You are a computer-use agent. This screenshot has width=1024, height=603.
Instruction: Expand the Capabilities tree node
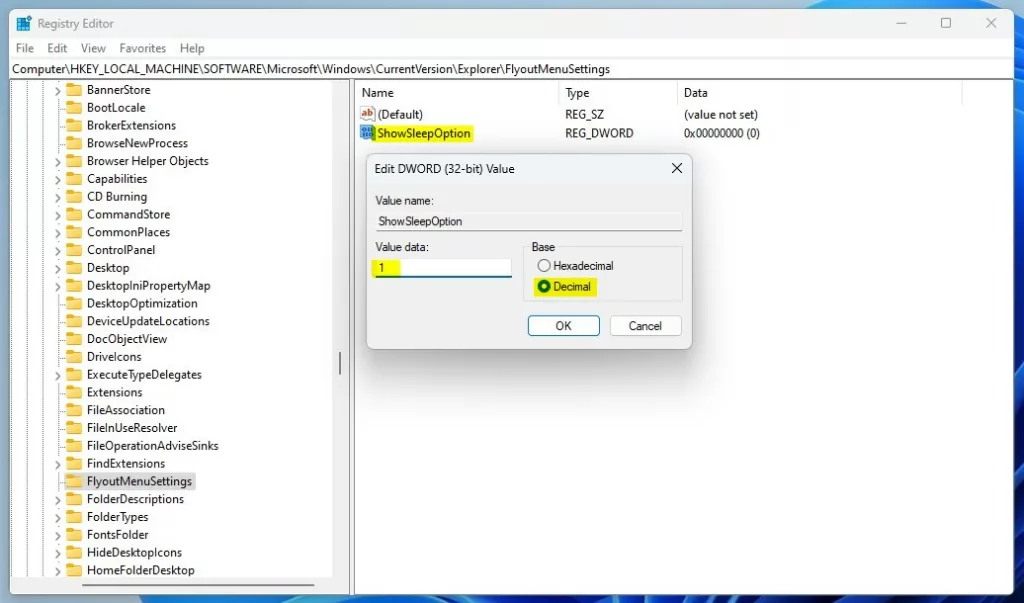57,179
